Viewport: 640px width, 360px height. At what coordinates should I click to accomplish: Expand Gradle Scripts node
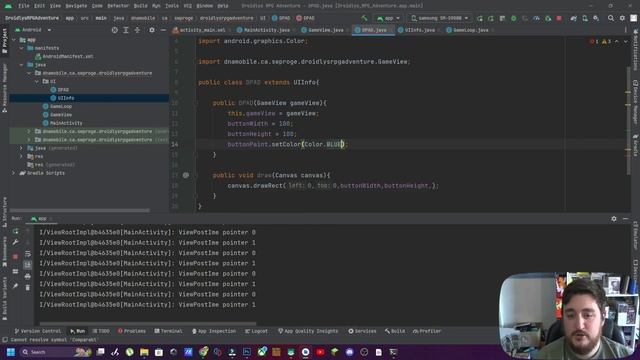tap(14, 173)
